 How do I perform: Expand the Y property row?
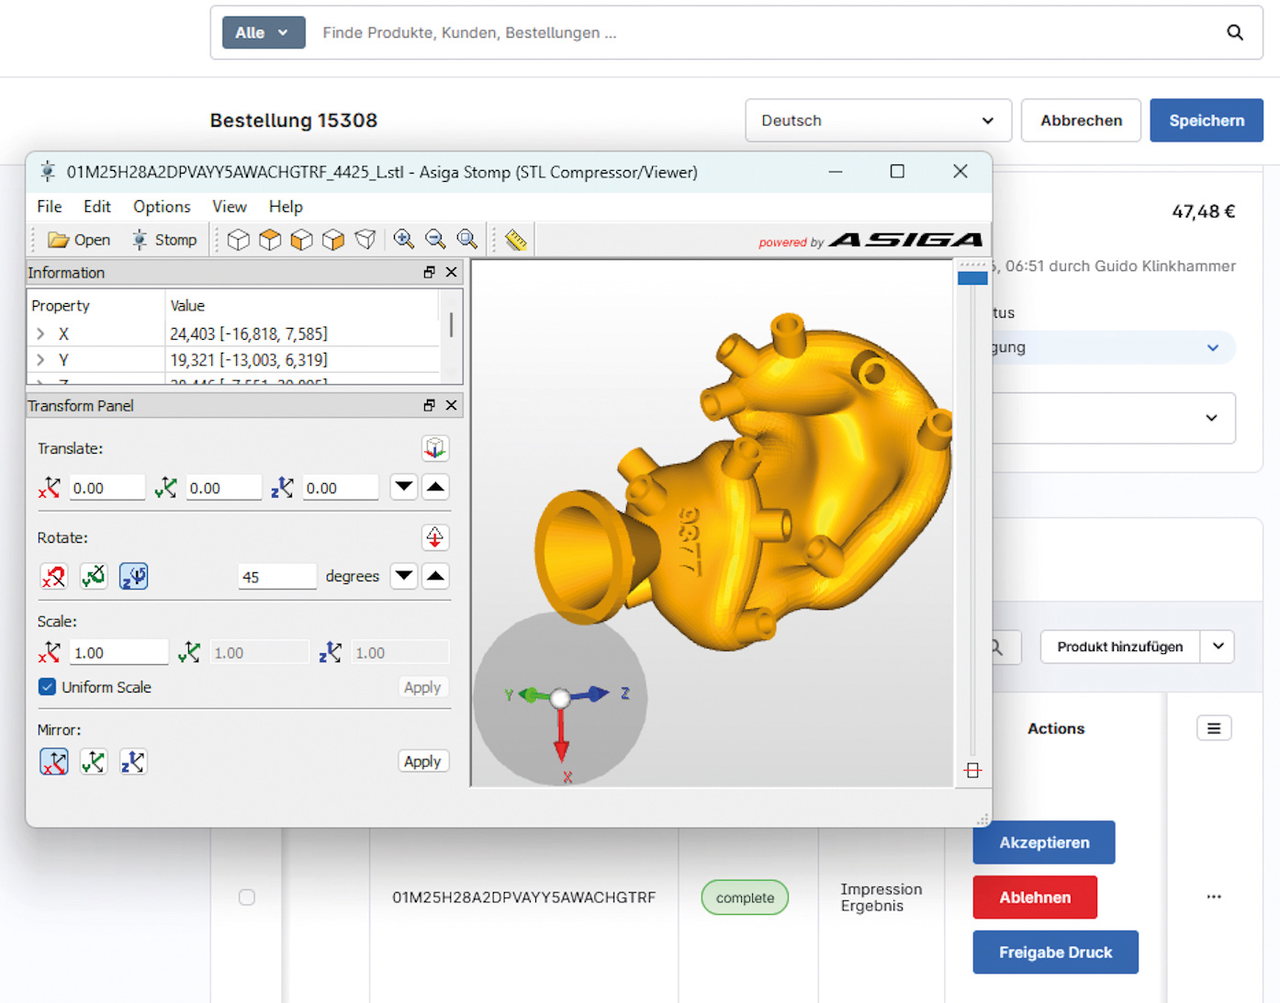pyautogui.click(x=41, y=360)
